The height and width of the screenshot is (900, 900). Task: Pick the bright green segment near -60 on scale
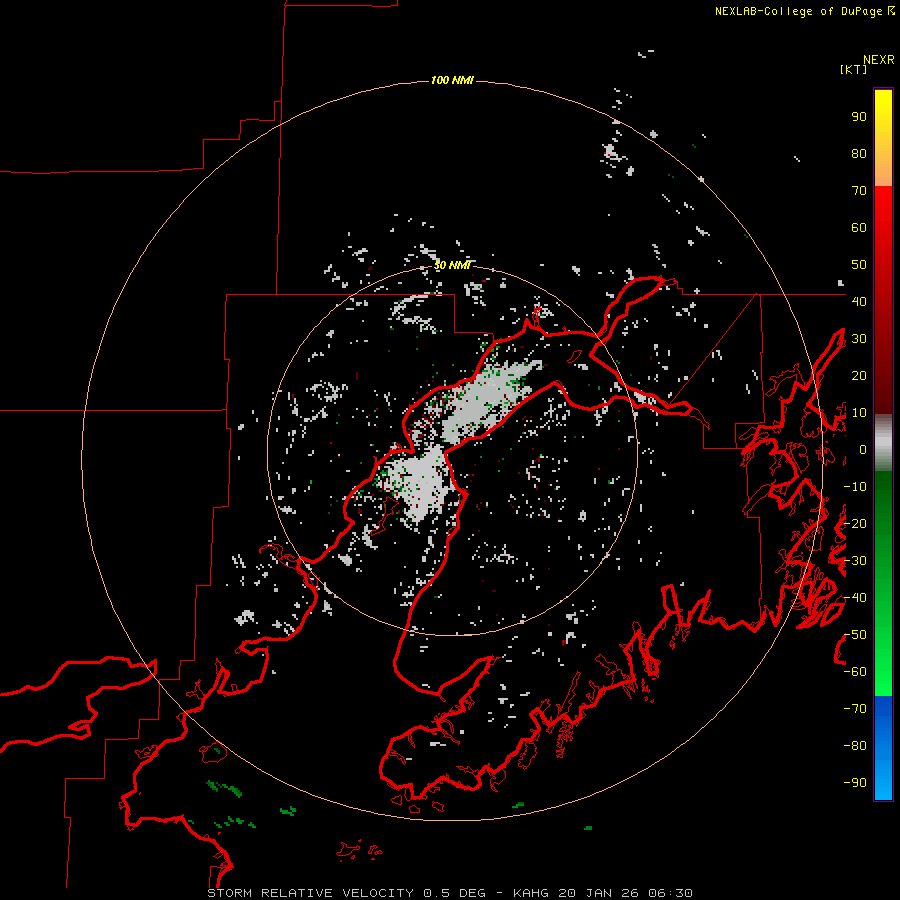click(x=883, y=672)
